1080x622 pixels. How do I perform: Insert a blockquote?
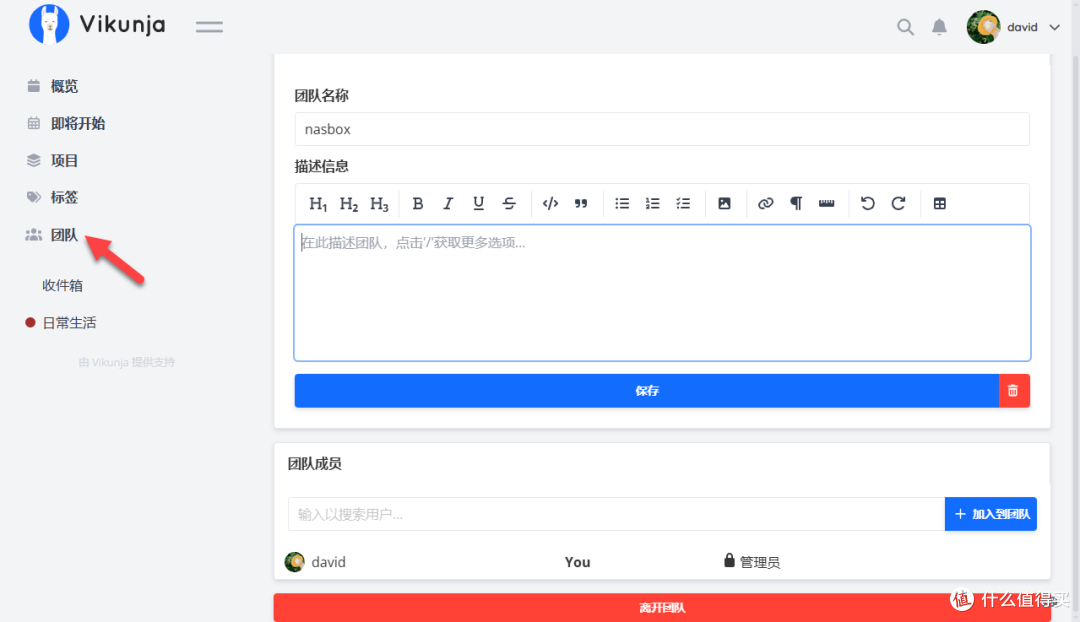(581, 203)
